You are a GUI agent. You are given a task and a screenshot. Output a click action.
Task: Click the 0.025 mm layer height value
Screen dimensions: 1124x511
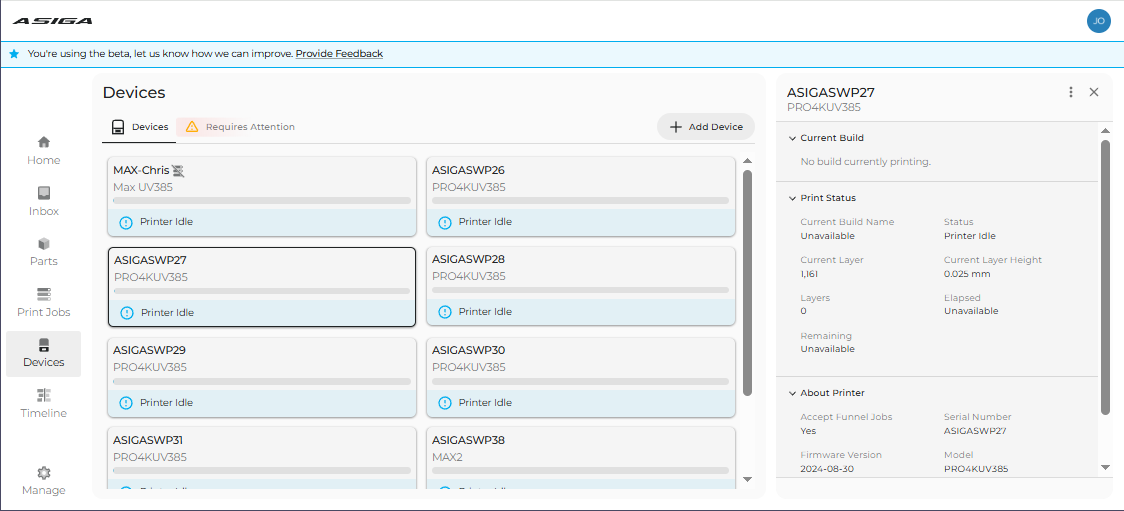click(x=967, y=274)
